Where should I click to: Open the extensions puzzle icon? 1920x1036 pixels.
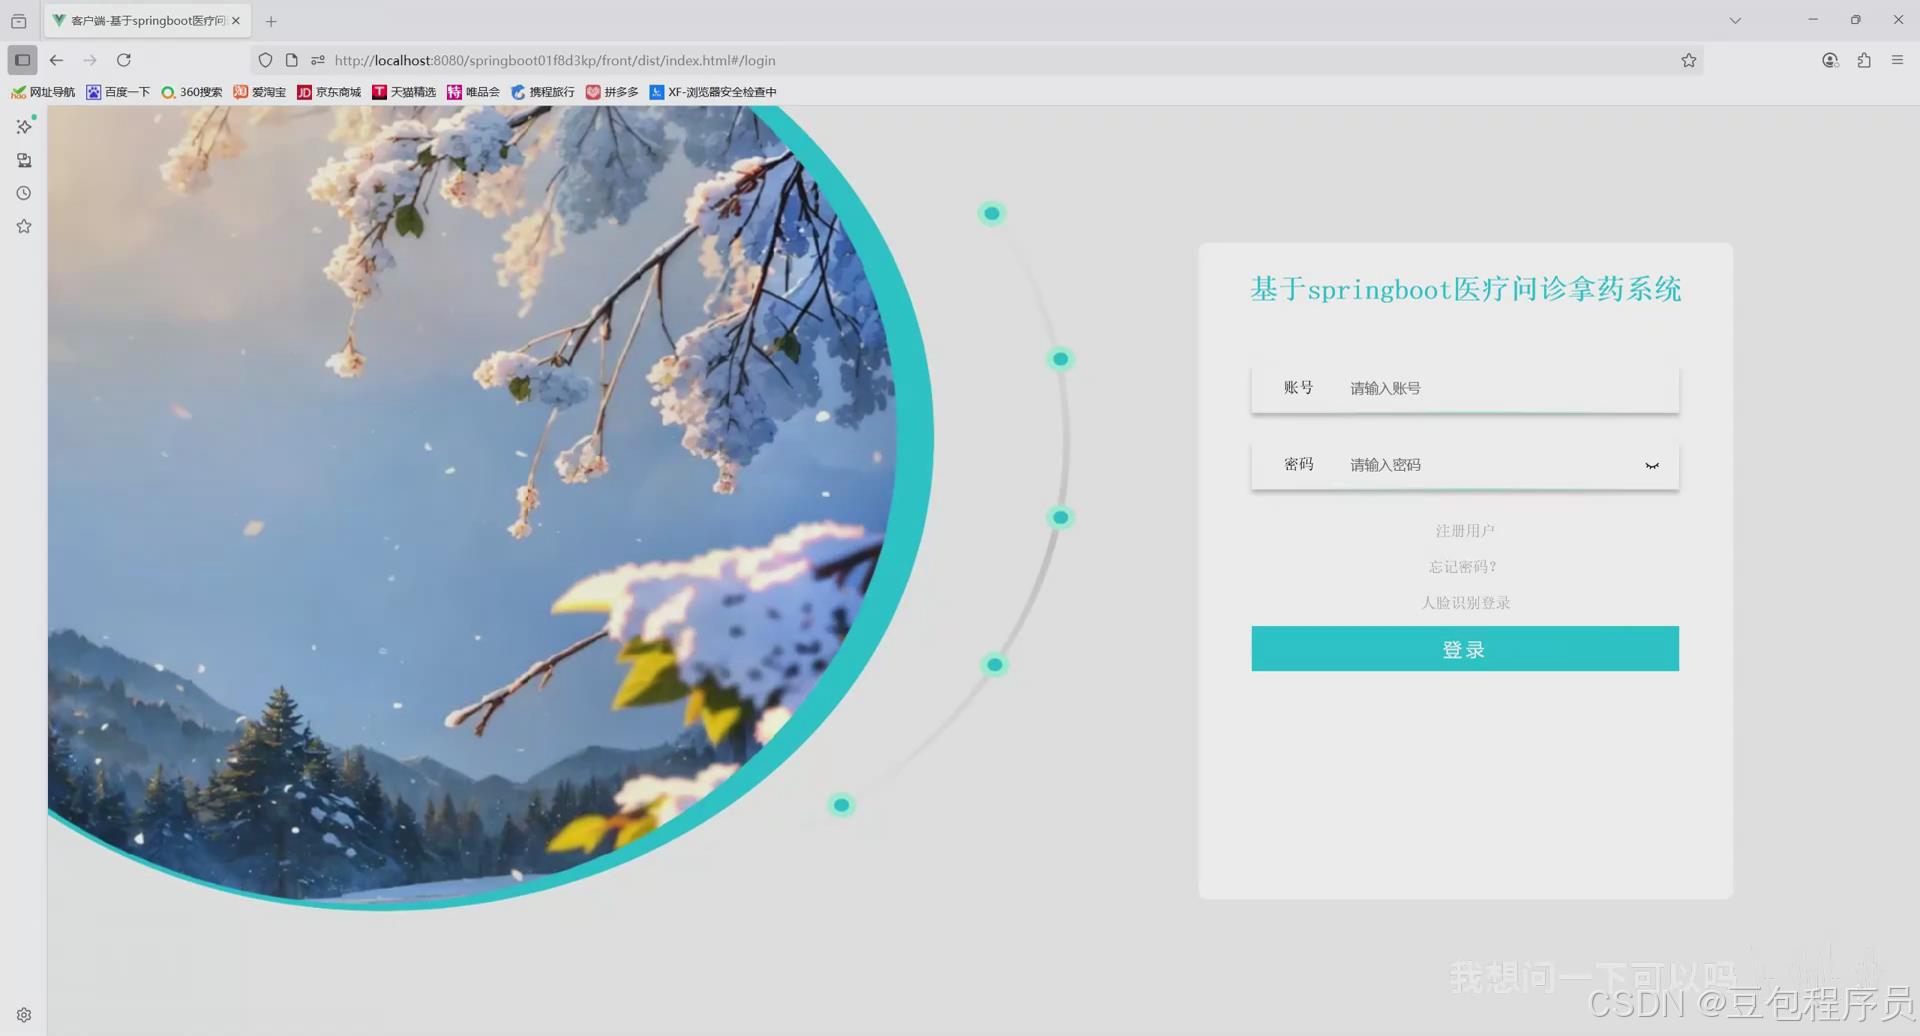1864,60
